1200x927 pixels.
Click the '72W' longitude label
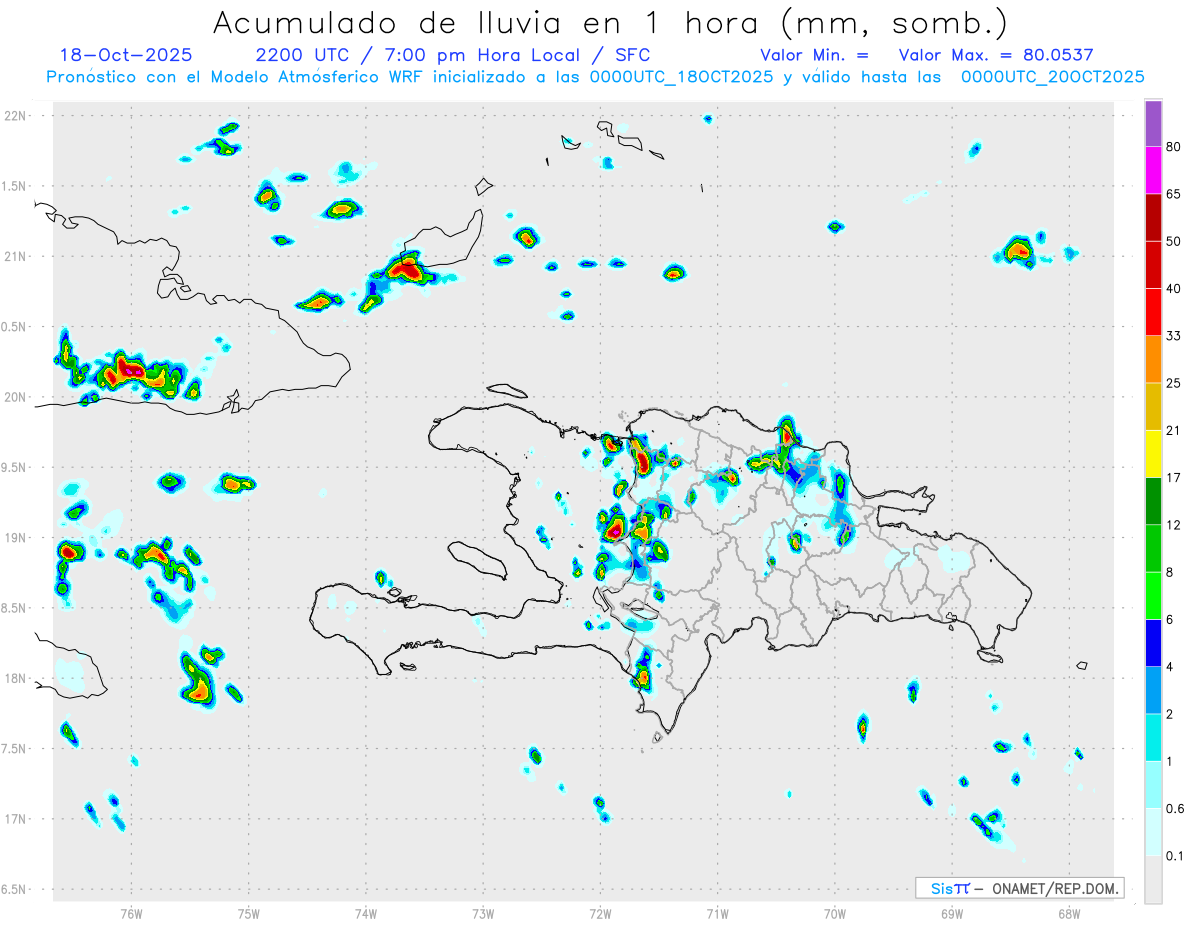[600, 913]
